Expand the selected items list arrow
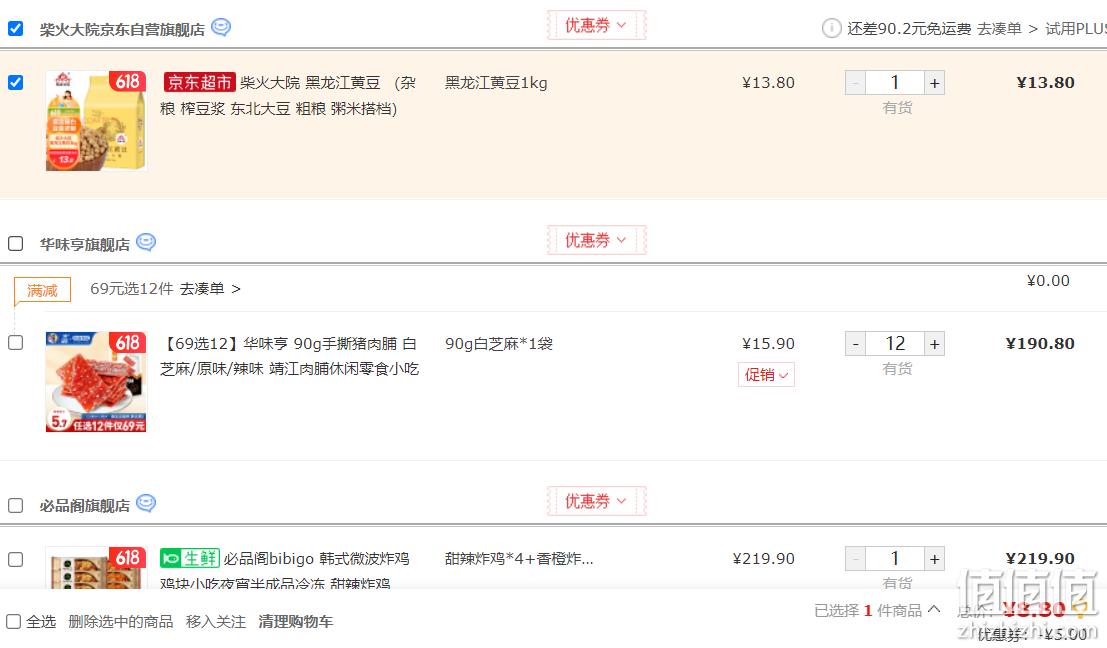The image size is (1107, 648). click(934, 608)
